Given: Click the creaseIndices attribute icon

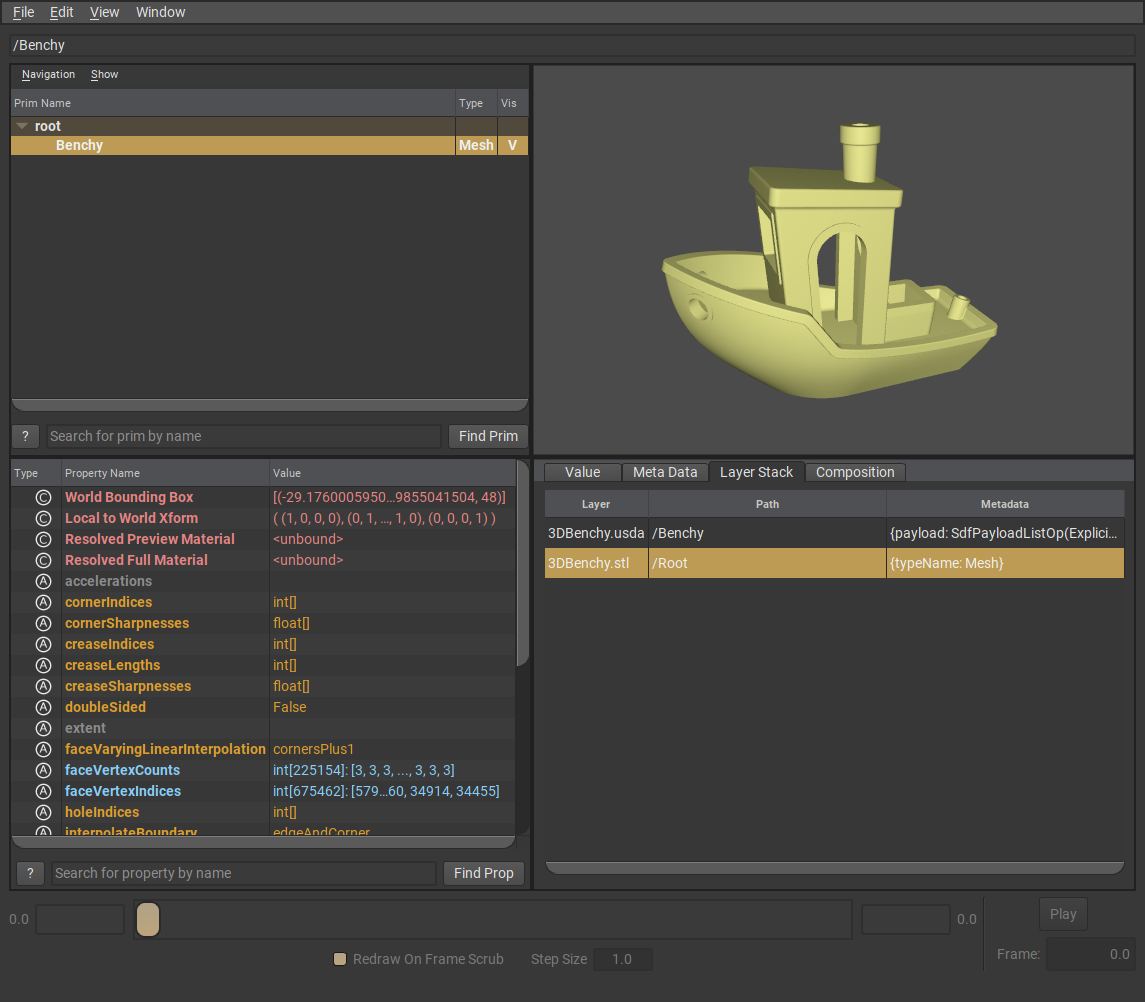Looking at the screenshot, I should 44,644.
